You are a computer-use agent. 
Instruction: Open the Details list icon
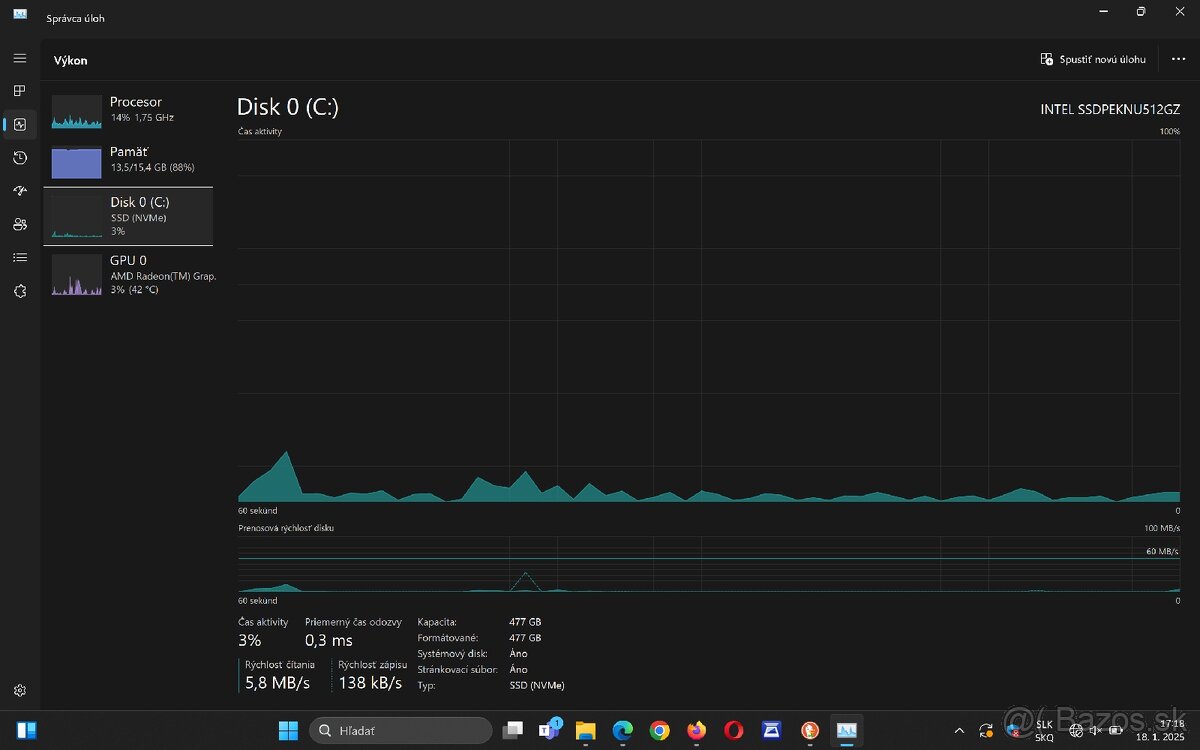click(x=19, y=257)
